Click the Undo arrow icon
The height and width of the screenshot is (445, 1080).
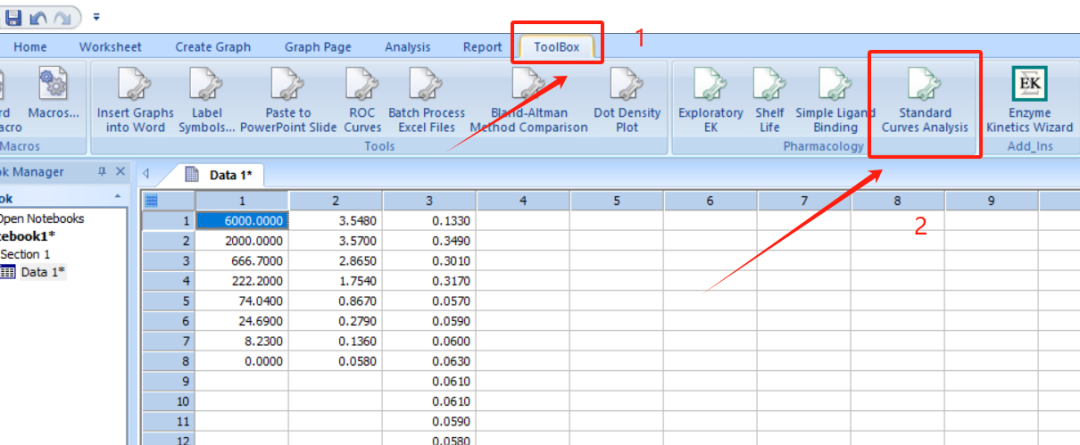click(38, 17)
